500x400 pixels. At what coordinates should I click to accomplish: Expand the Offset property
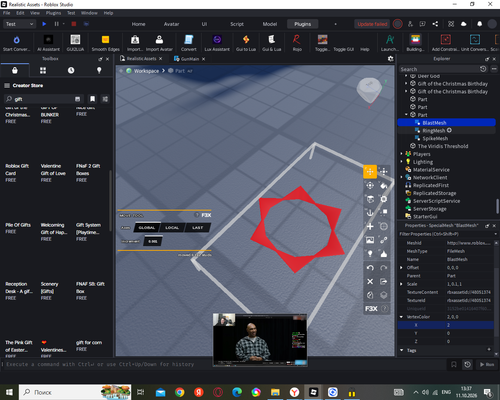pyautogui.click(x=401, y=268)
